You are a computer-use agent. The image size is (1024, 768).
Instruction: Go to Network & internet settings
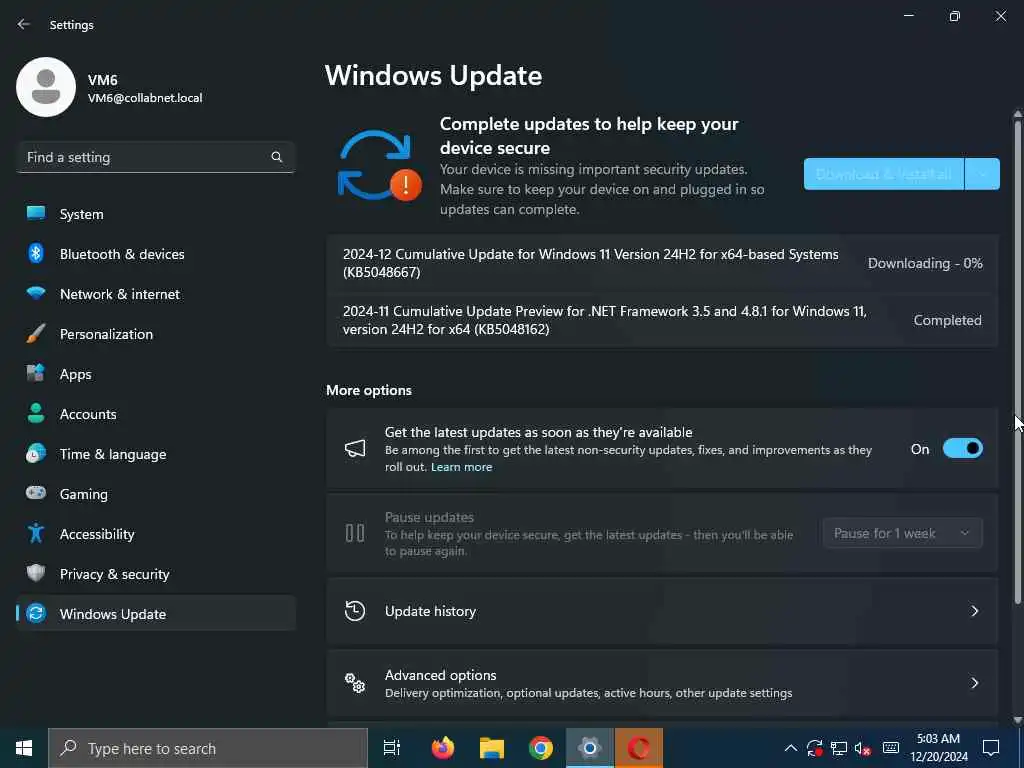(x=156, y=294)
